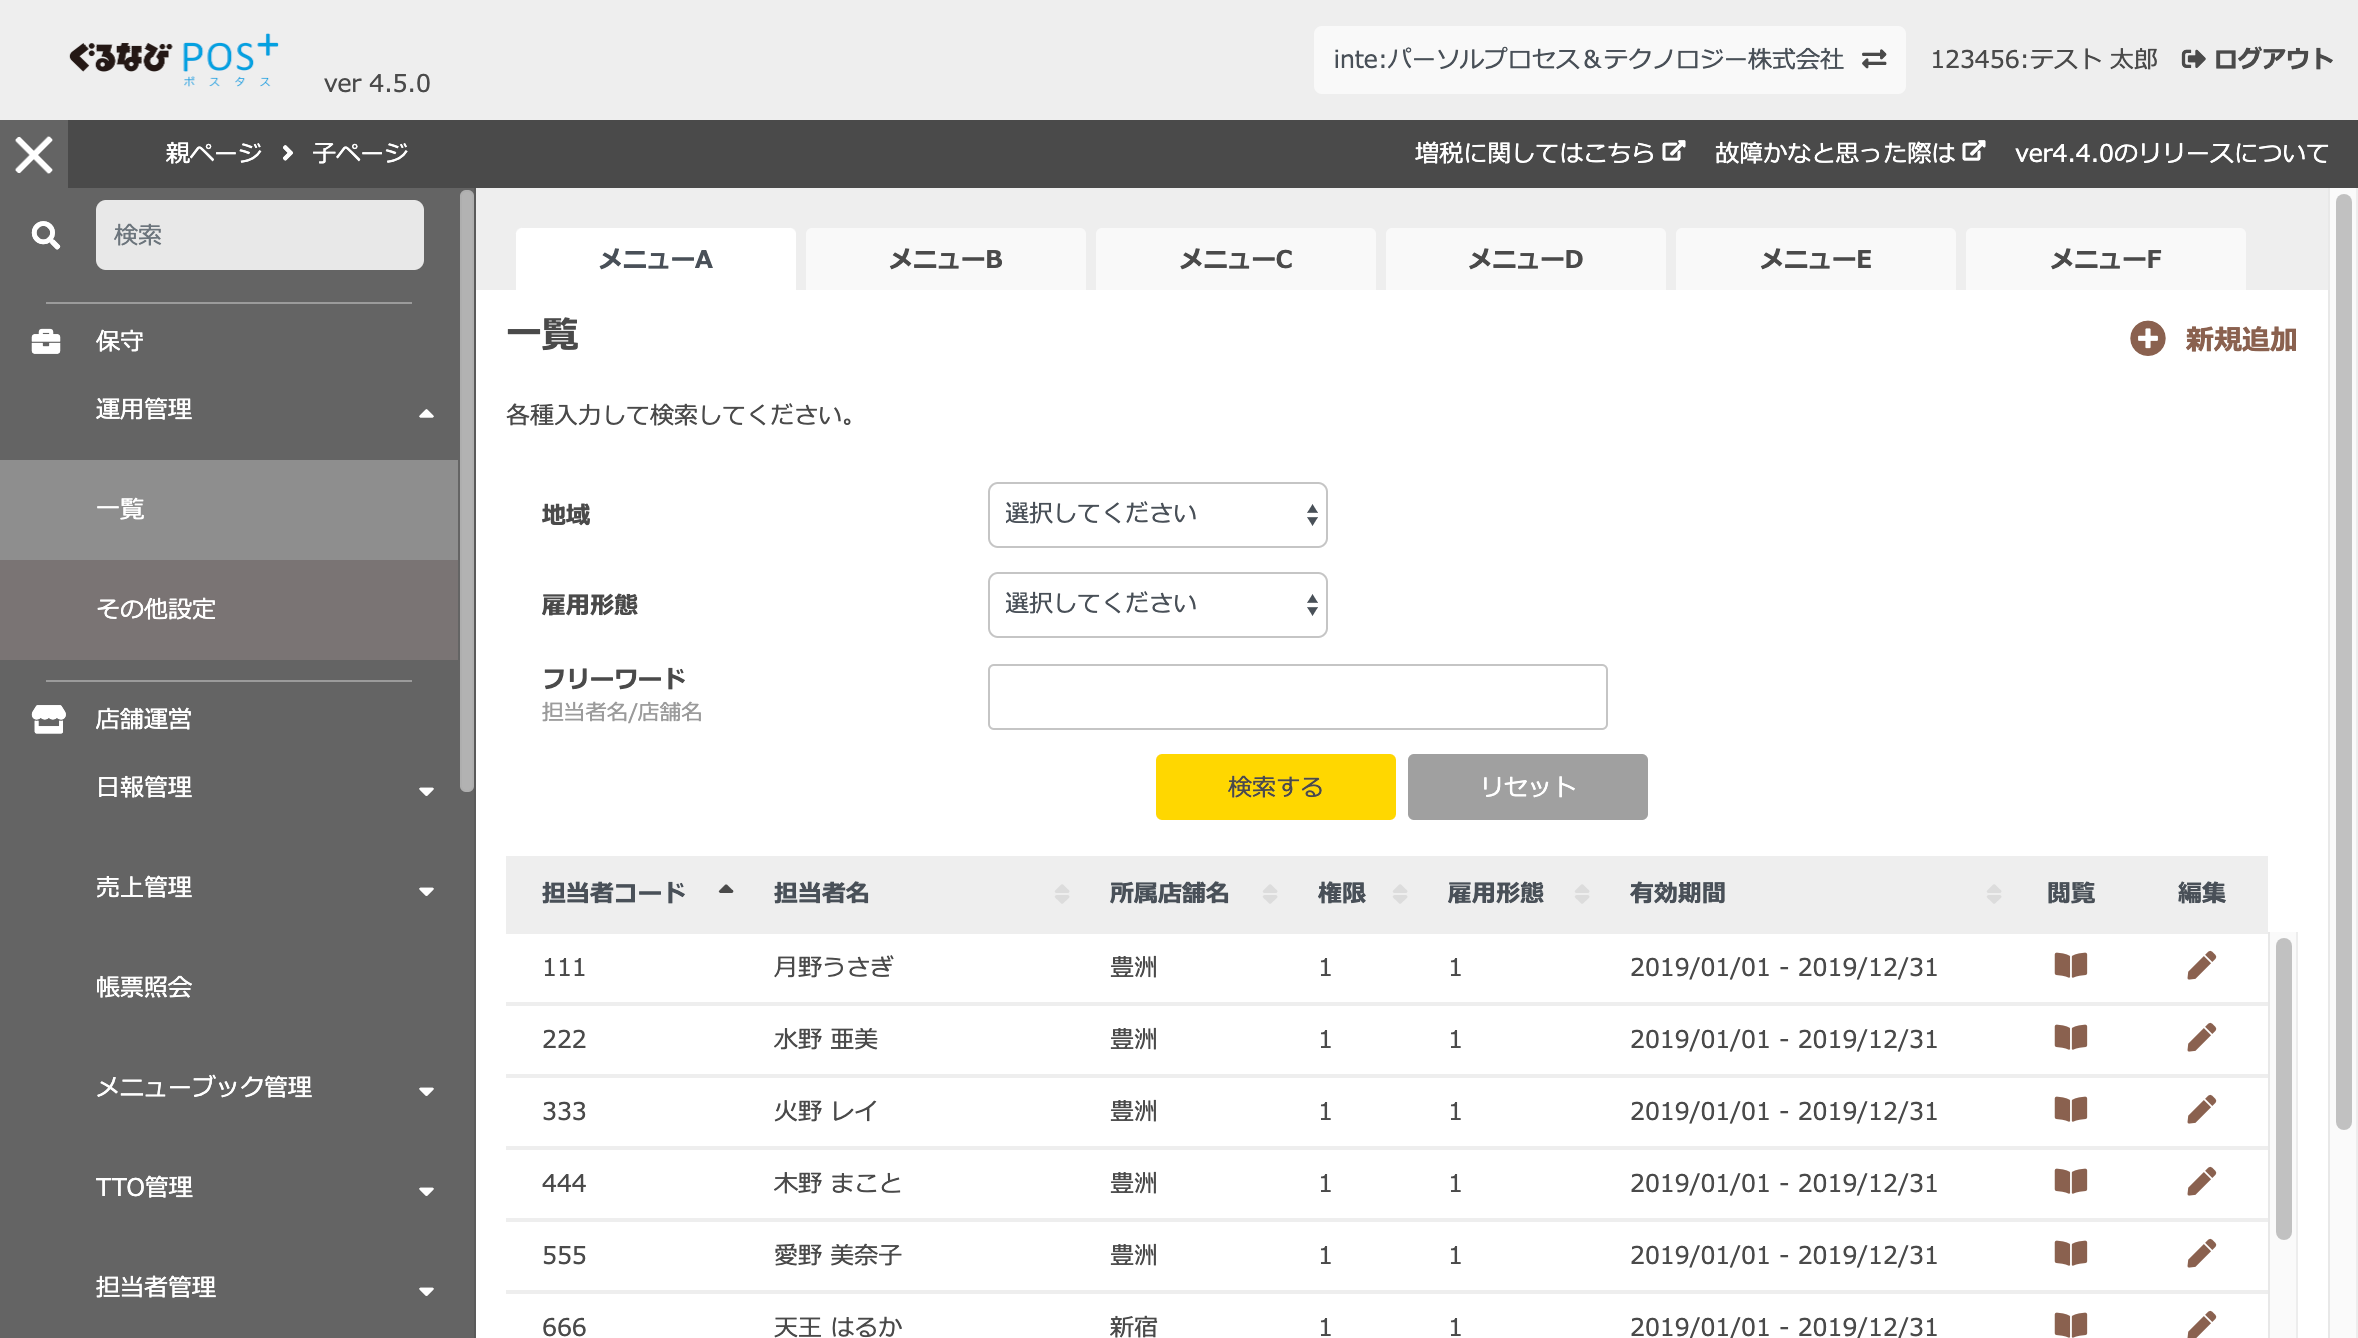Click the 店舗運営 store icon

(48, 719)
